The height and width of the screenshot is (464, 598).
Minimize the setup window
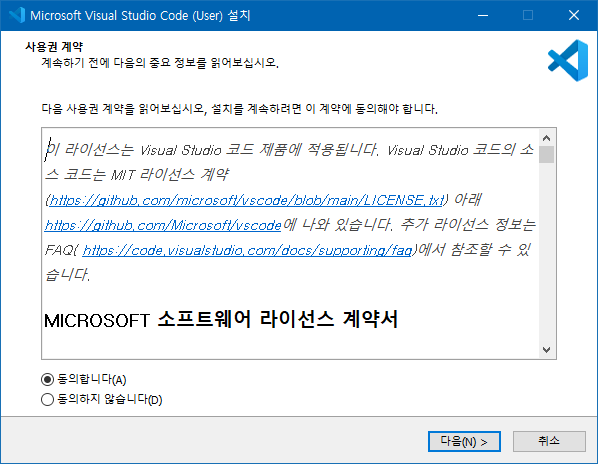pyautogui.click(x=483, y=16)
